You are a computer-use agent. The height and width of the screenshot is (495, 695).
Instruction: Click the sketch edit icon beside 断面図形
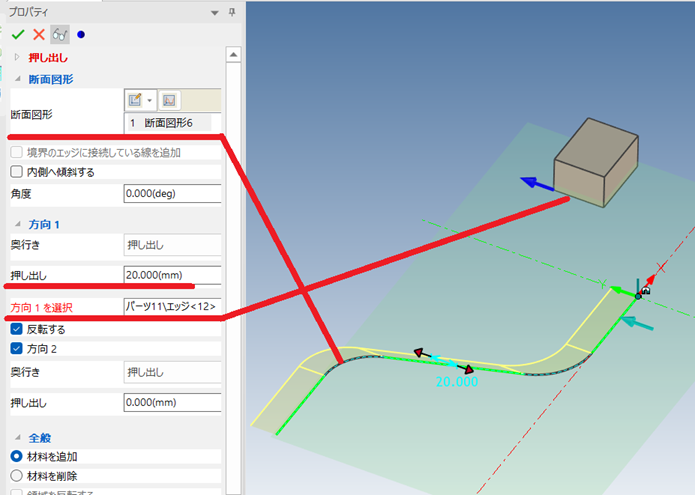137,100
